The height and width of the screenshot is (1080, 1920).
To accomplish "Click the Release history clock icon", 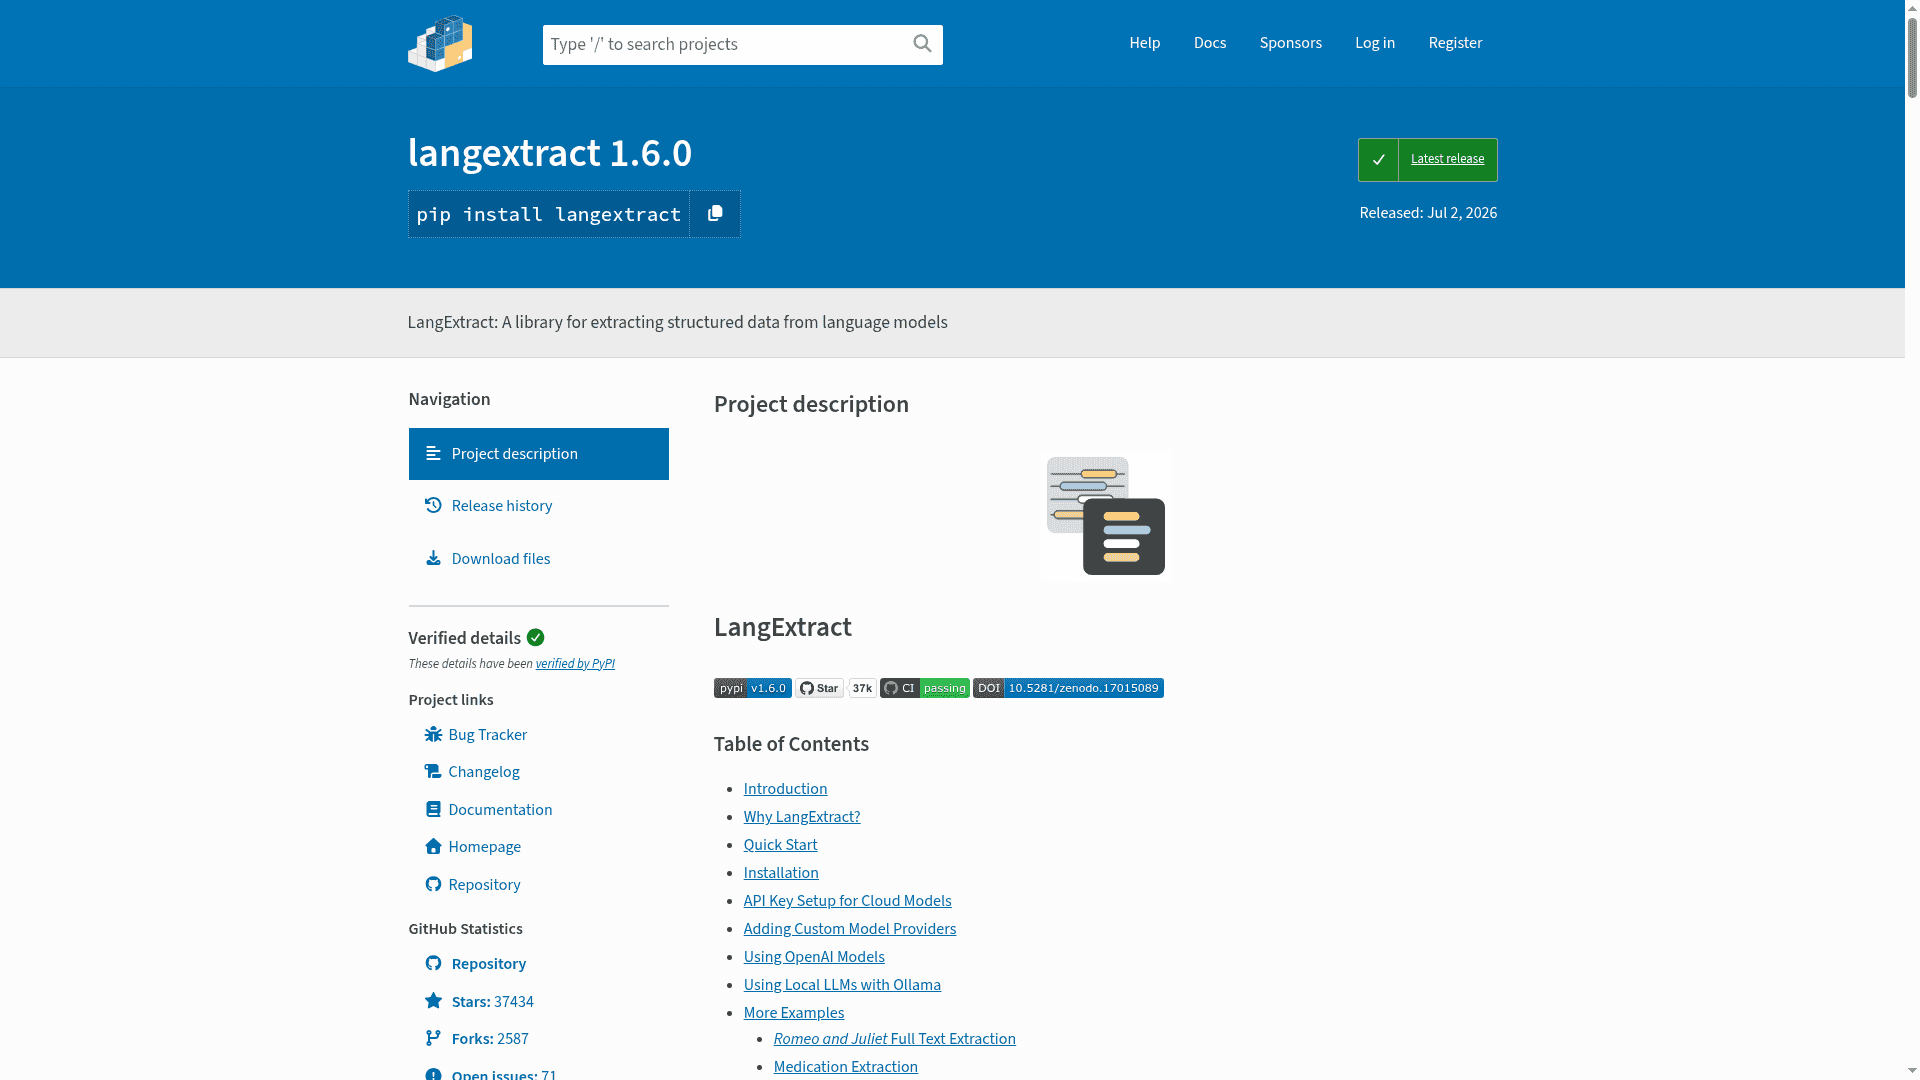I will pyautogui.click(x=433, y=506).
